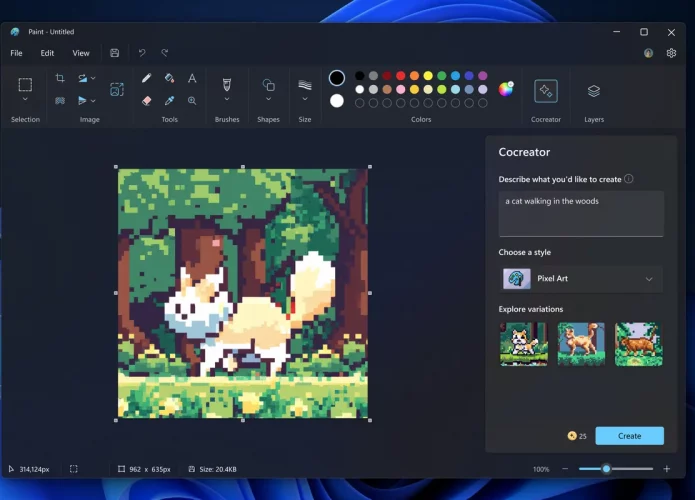Click the line Size icon

pyautogui.click(x=305, y=85)
